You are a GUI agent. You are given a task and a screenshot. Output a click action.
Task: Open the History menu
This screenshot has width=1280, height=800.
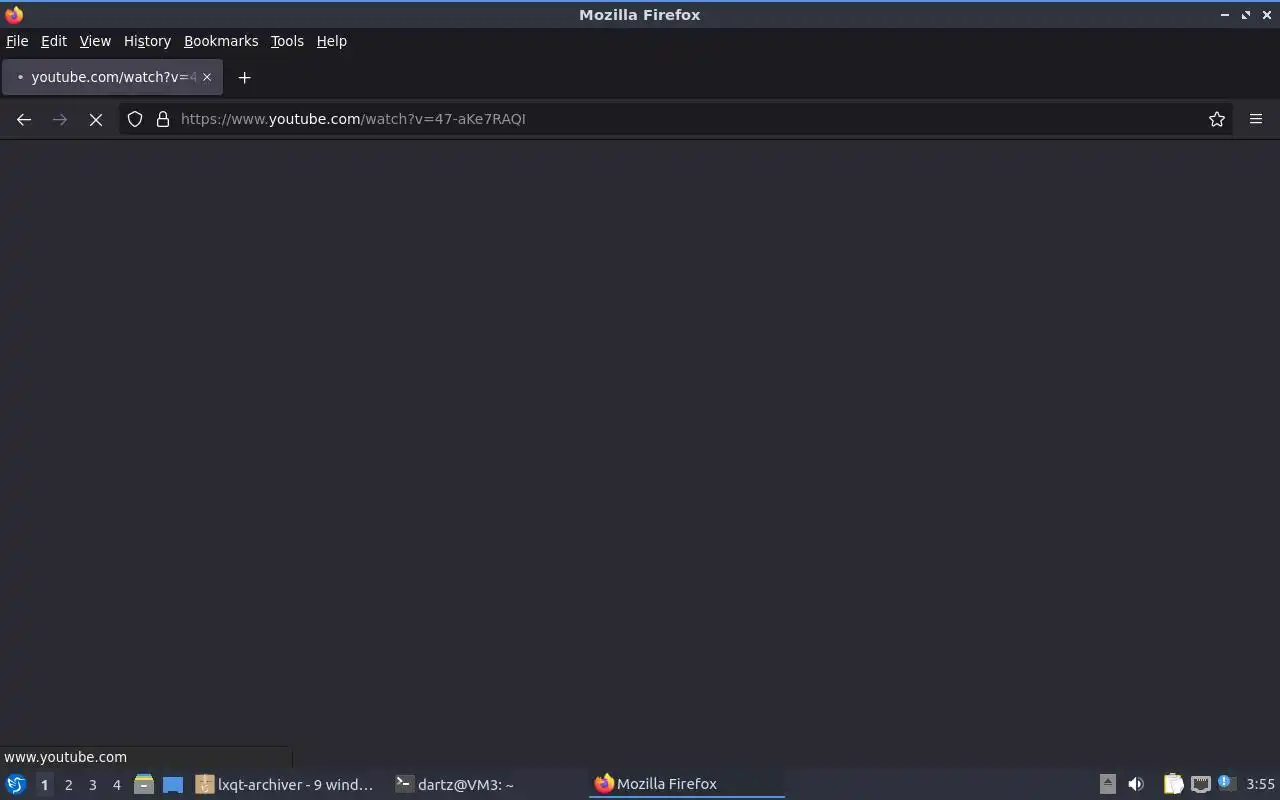point(147,41)
